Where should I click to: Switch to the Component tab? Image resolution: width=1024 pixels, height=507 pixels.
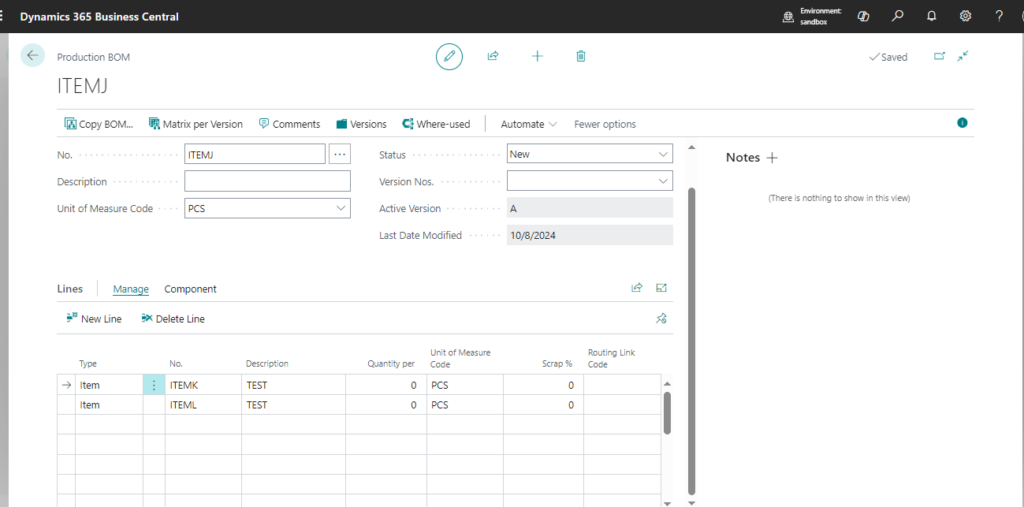(190, 289)
